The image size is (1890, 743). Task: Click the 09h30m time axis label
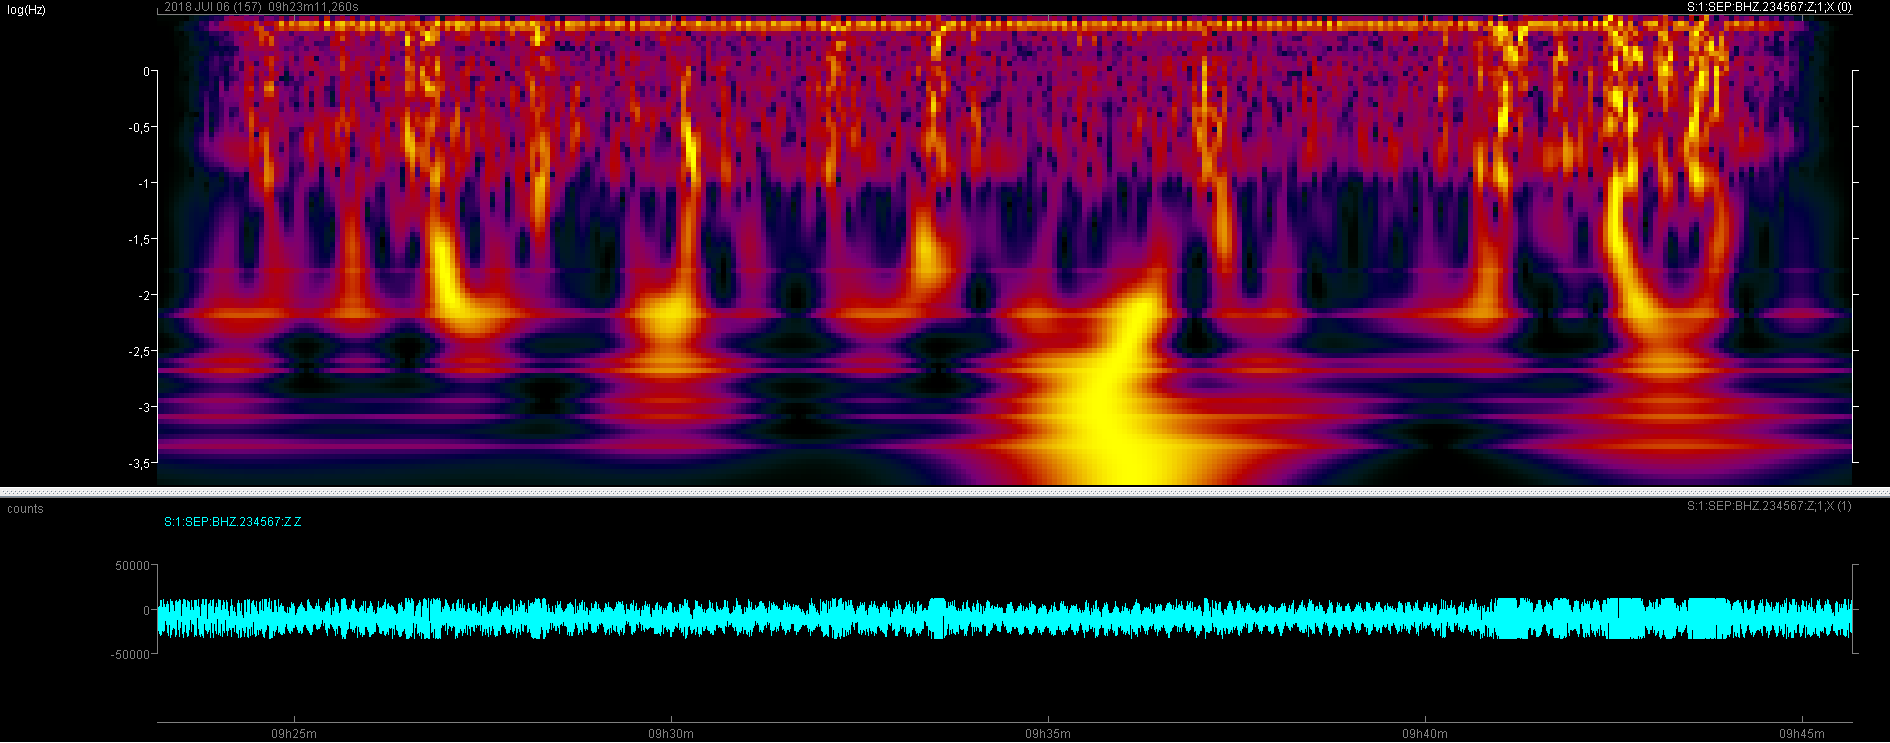pyautogui.click(x=670, y=734)
